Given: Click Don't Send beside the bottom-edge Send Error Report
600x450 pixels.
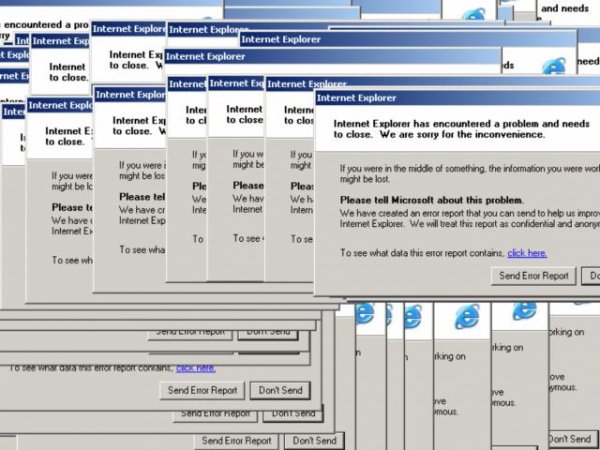Looking at the screenshot, I should click(x=315, y=441).
